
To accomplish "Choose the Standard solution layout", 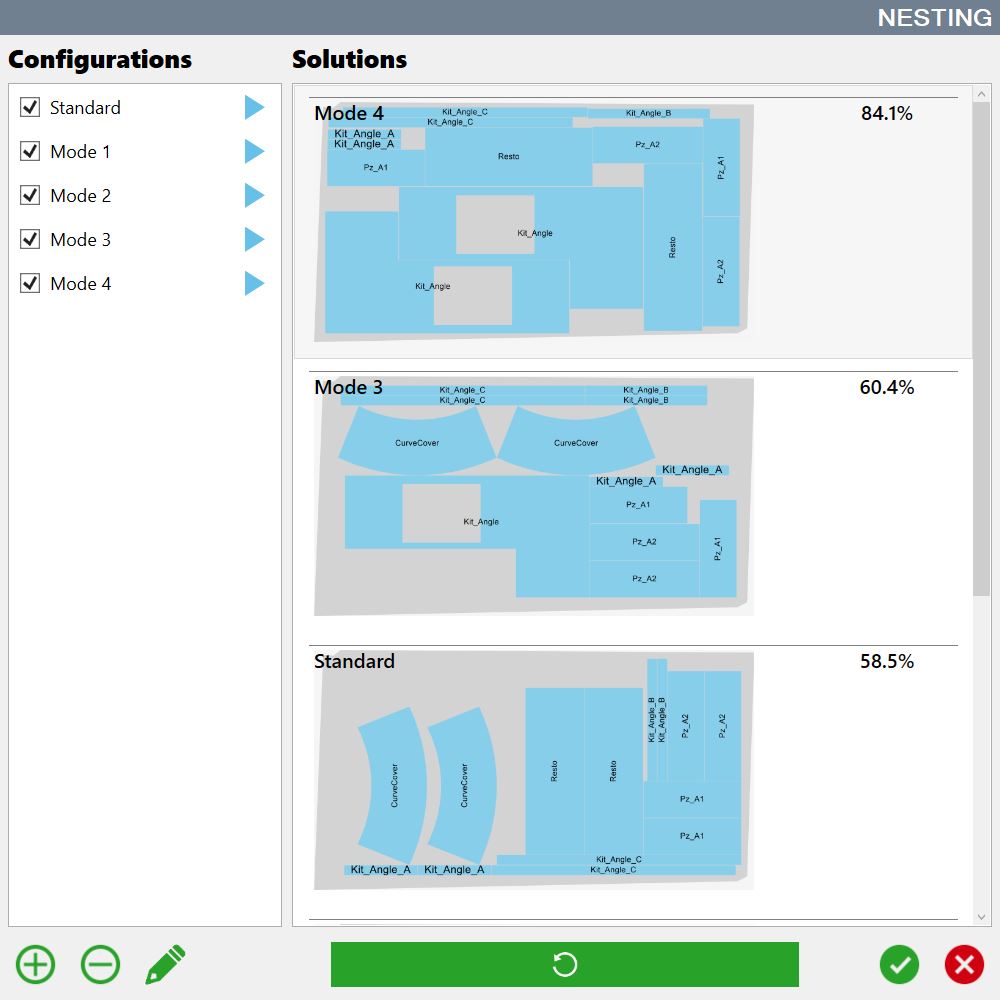I will tap(534, 770).
